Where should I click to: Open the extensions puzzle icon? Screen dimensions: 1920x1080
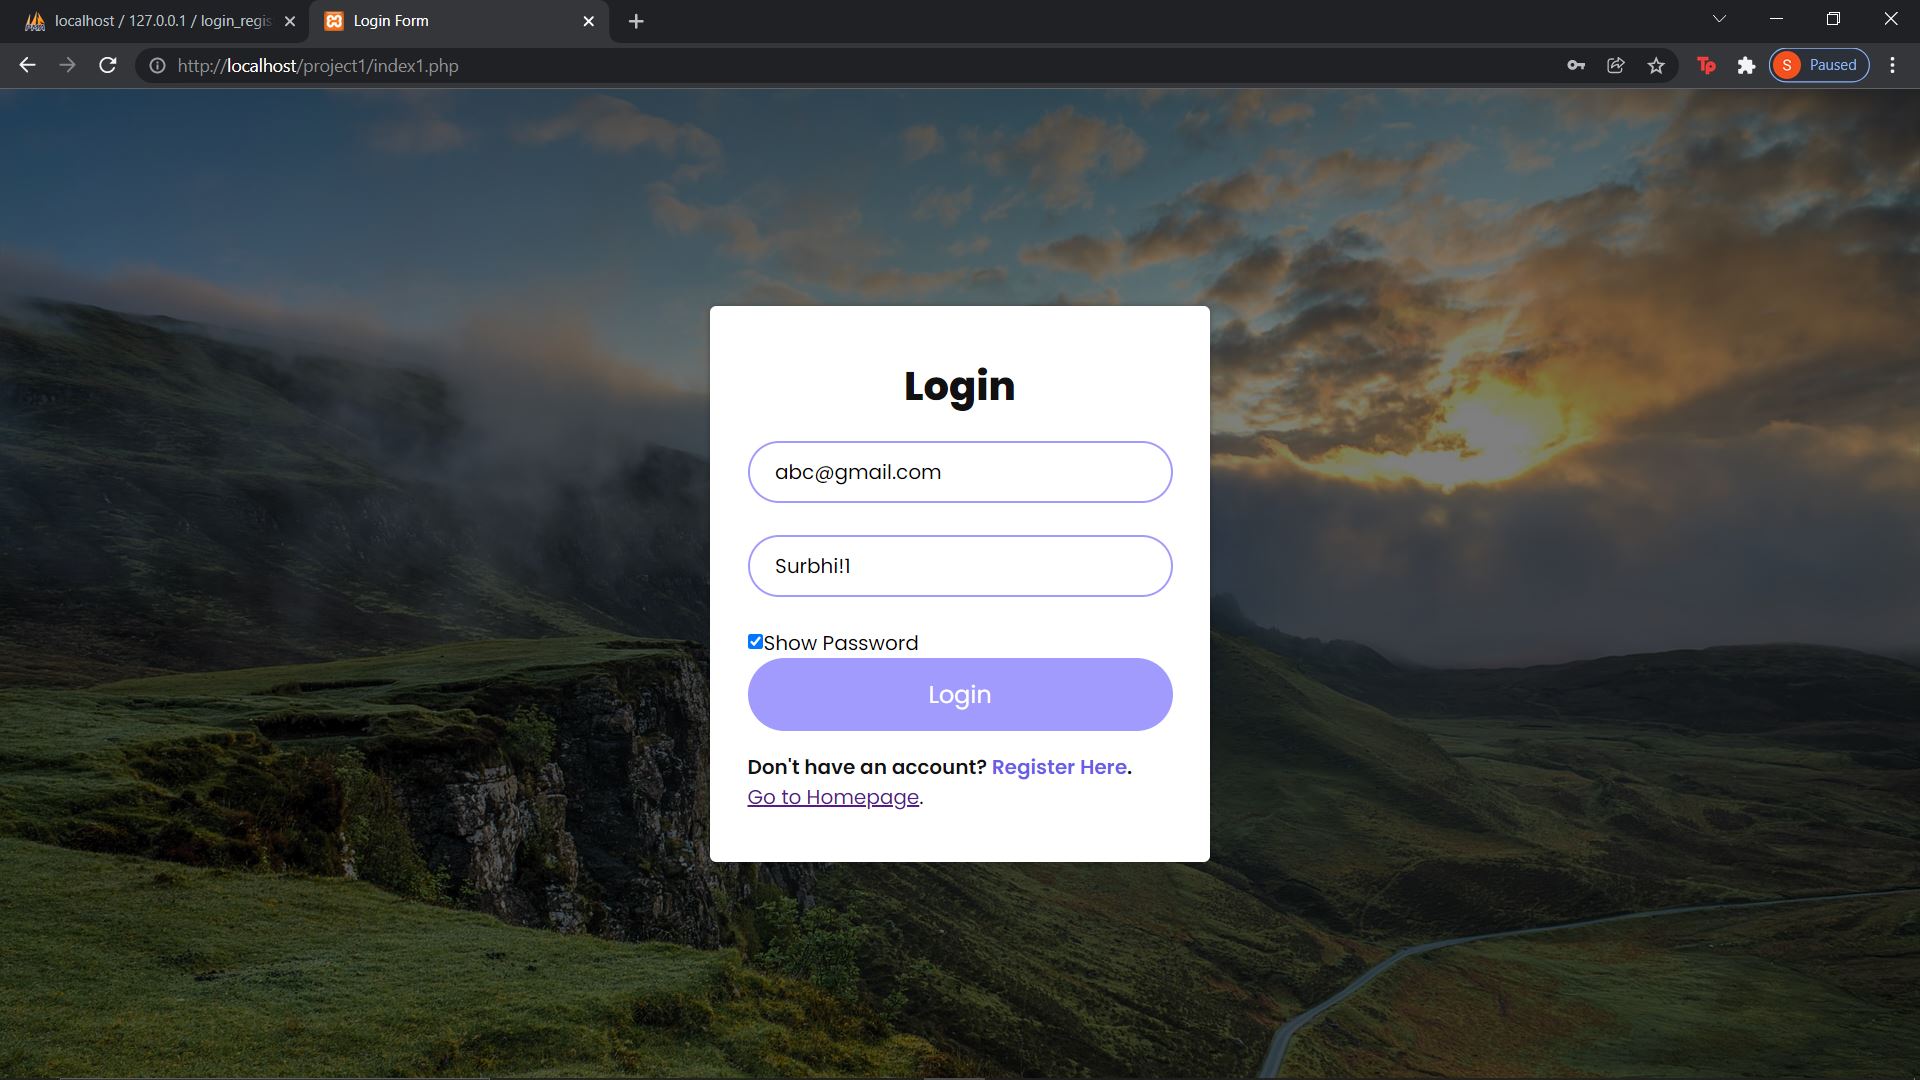pyautogui.click(x=1747, y=65)
